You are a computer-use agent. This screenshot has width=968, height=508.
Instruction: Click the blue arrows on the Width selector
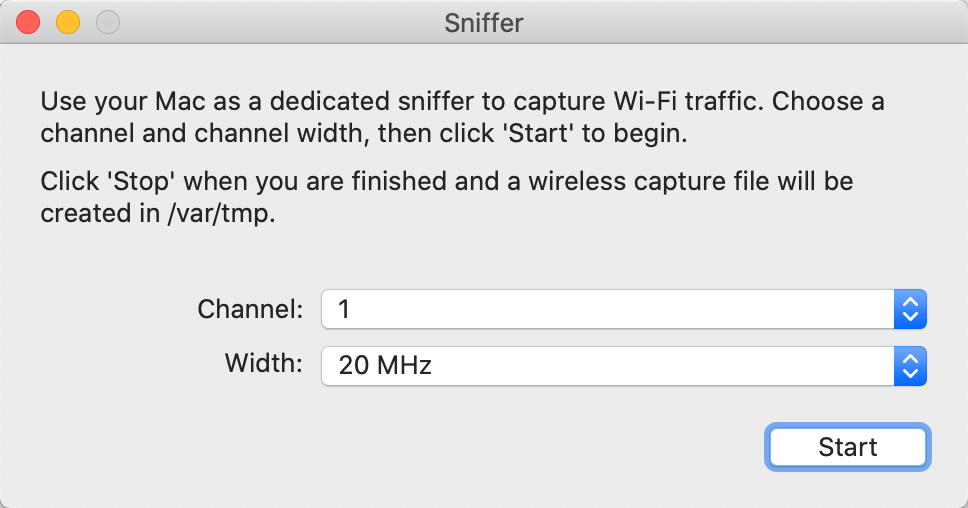click(x=910, y=366)
